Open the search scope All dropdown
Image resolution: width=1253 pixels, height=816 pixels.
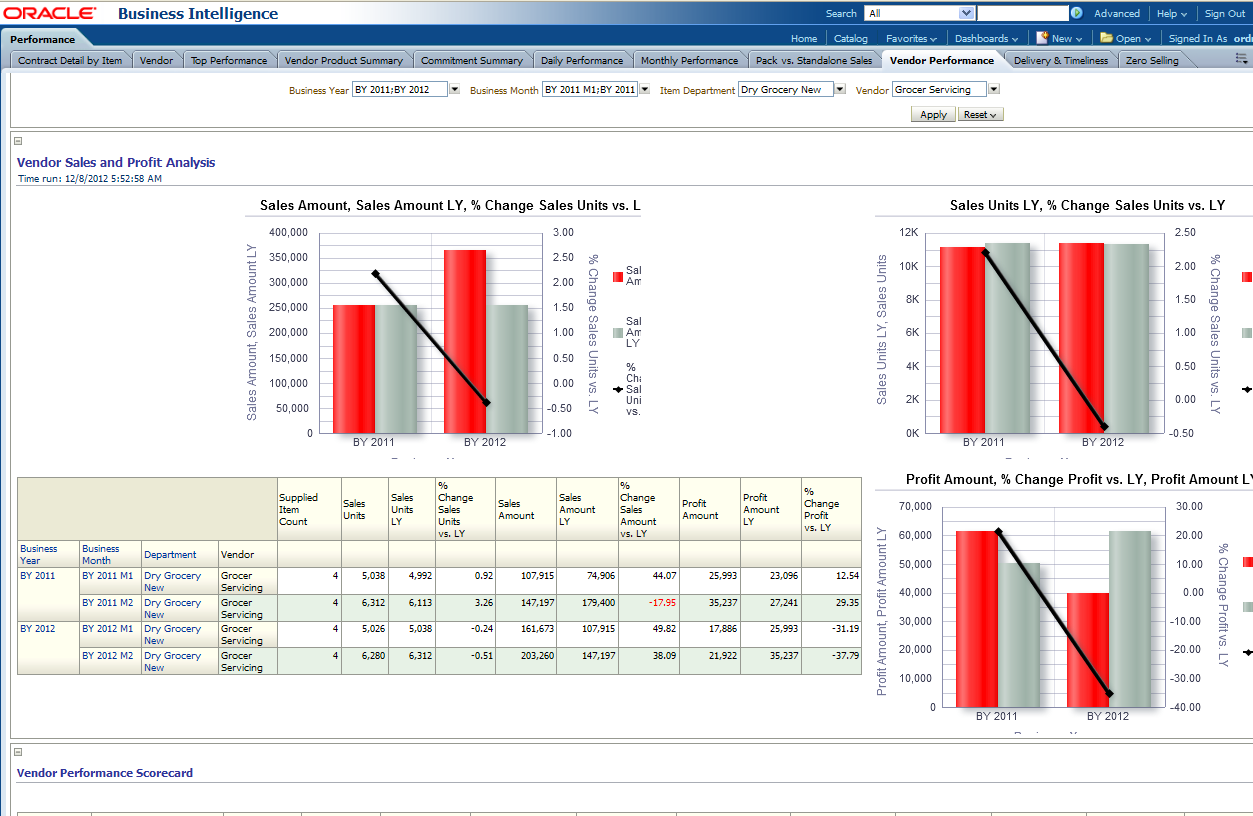click(966, 14)
